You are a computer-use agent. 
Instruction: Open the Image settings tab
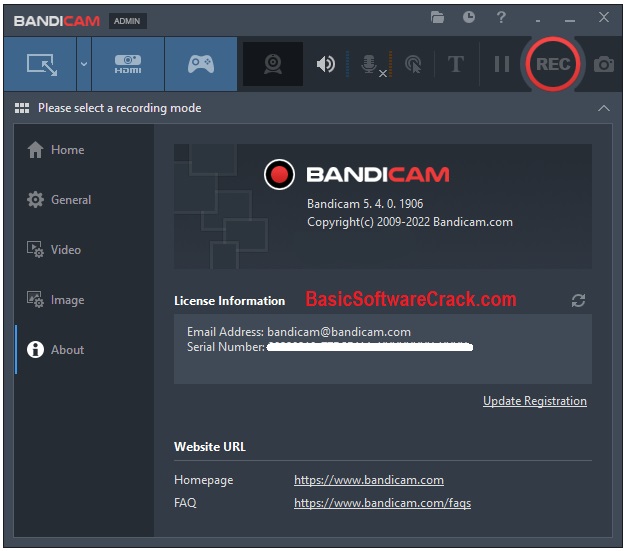click(55, 299)
